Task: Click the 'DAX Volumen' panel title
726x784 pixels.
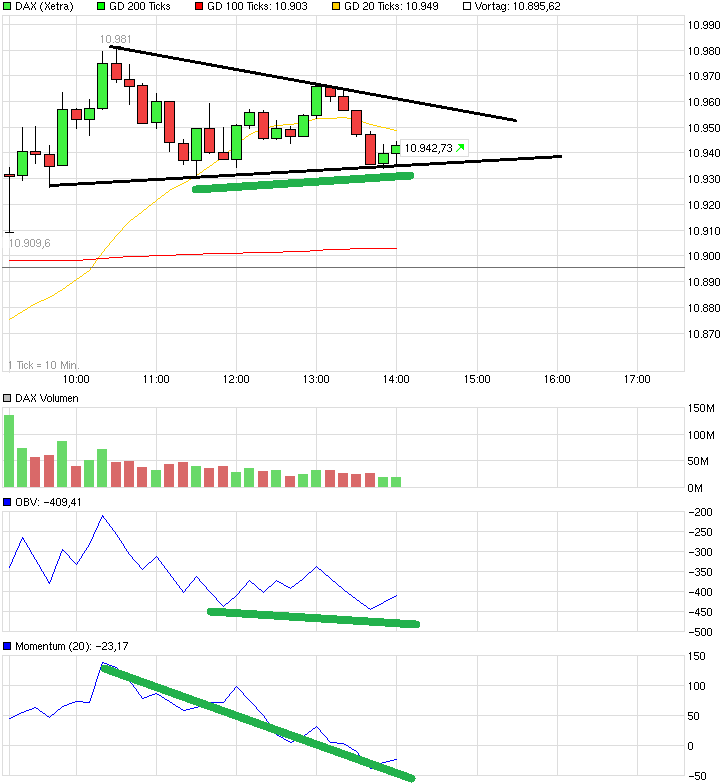Action: coord(46,398)
